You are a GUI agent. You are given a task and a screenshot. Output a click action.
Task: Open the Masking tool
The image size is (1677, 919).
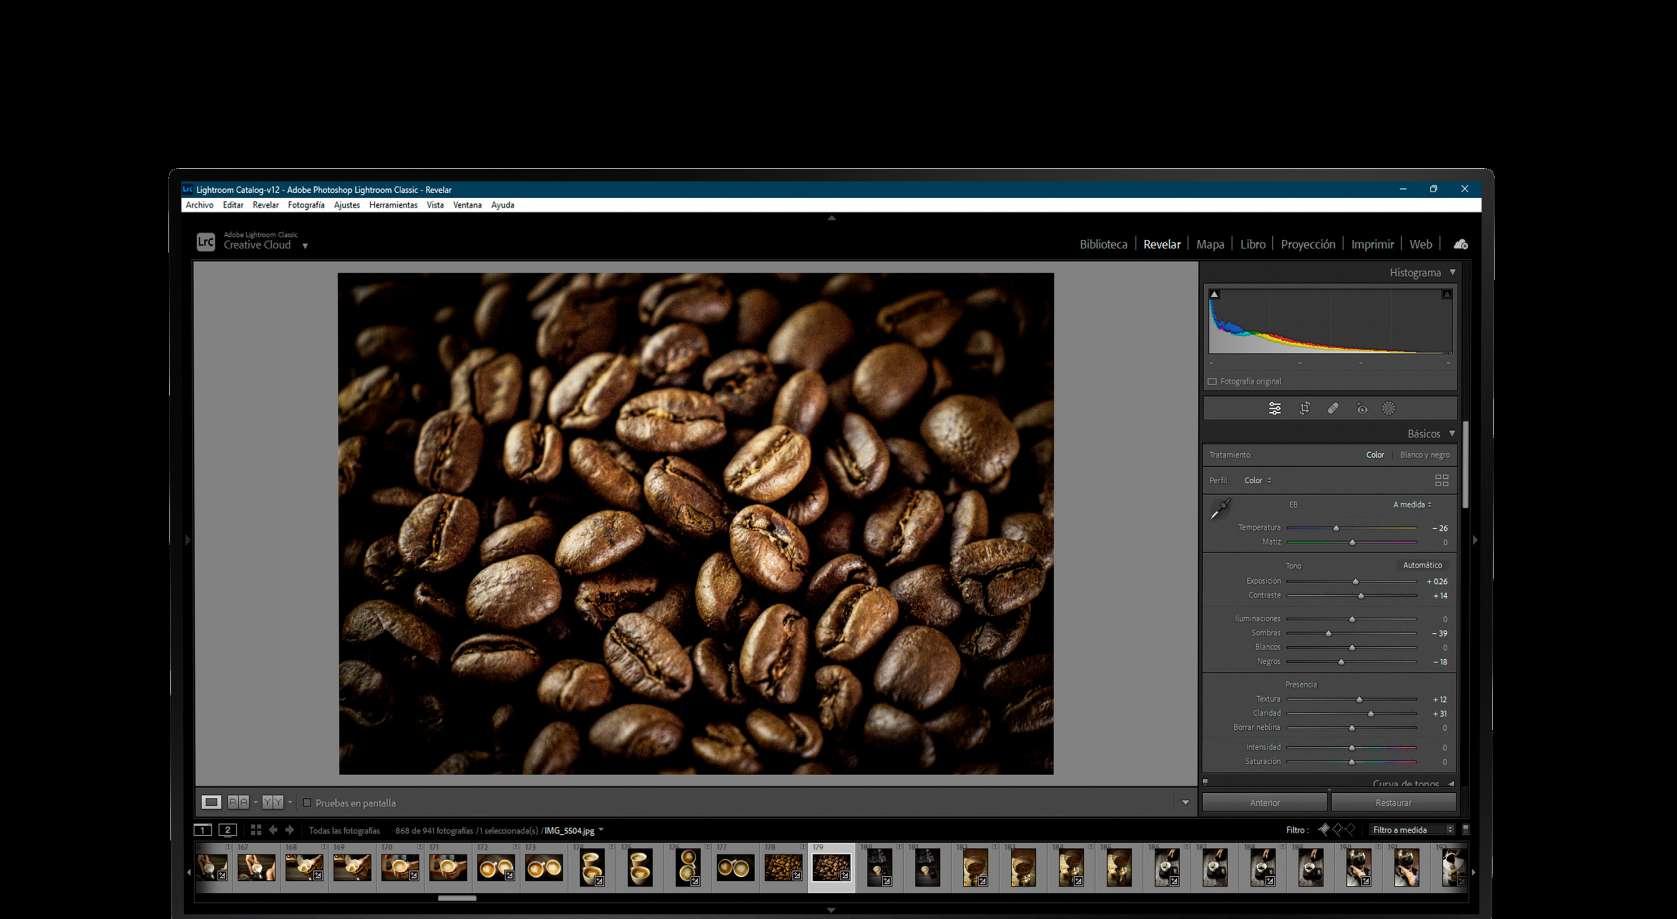click(1389, 409)
